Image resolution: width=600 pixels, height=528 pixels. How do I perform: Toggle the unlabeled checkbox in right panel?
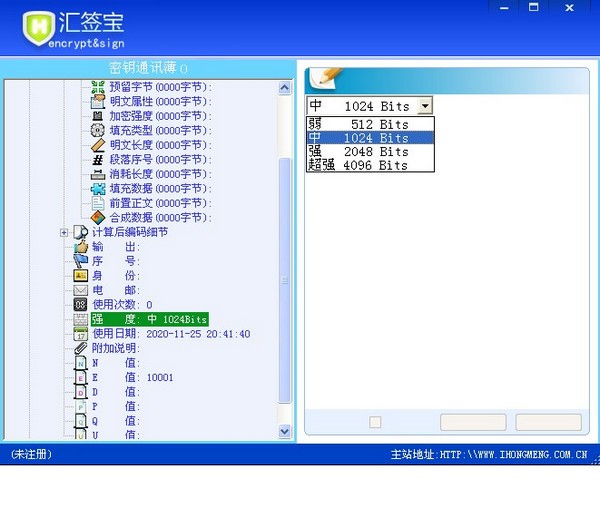click(x=375, y=422)
